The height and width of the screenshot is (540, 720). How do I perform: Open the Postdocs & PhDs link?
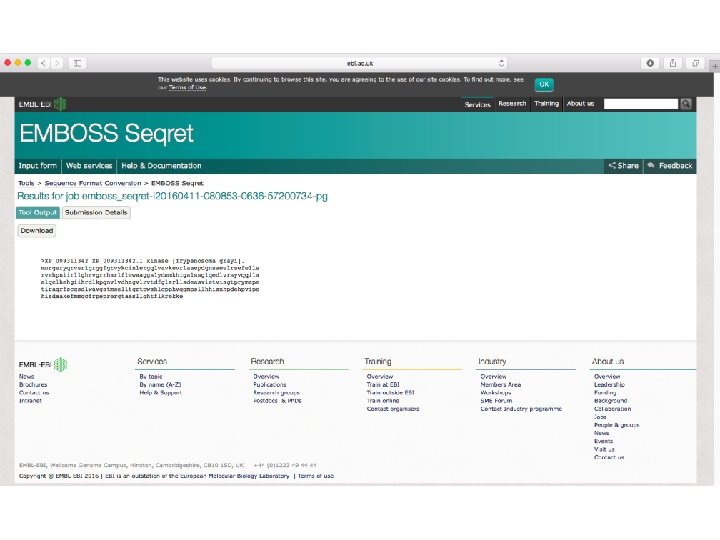[277, 401]
